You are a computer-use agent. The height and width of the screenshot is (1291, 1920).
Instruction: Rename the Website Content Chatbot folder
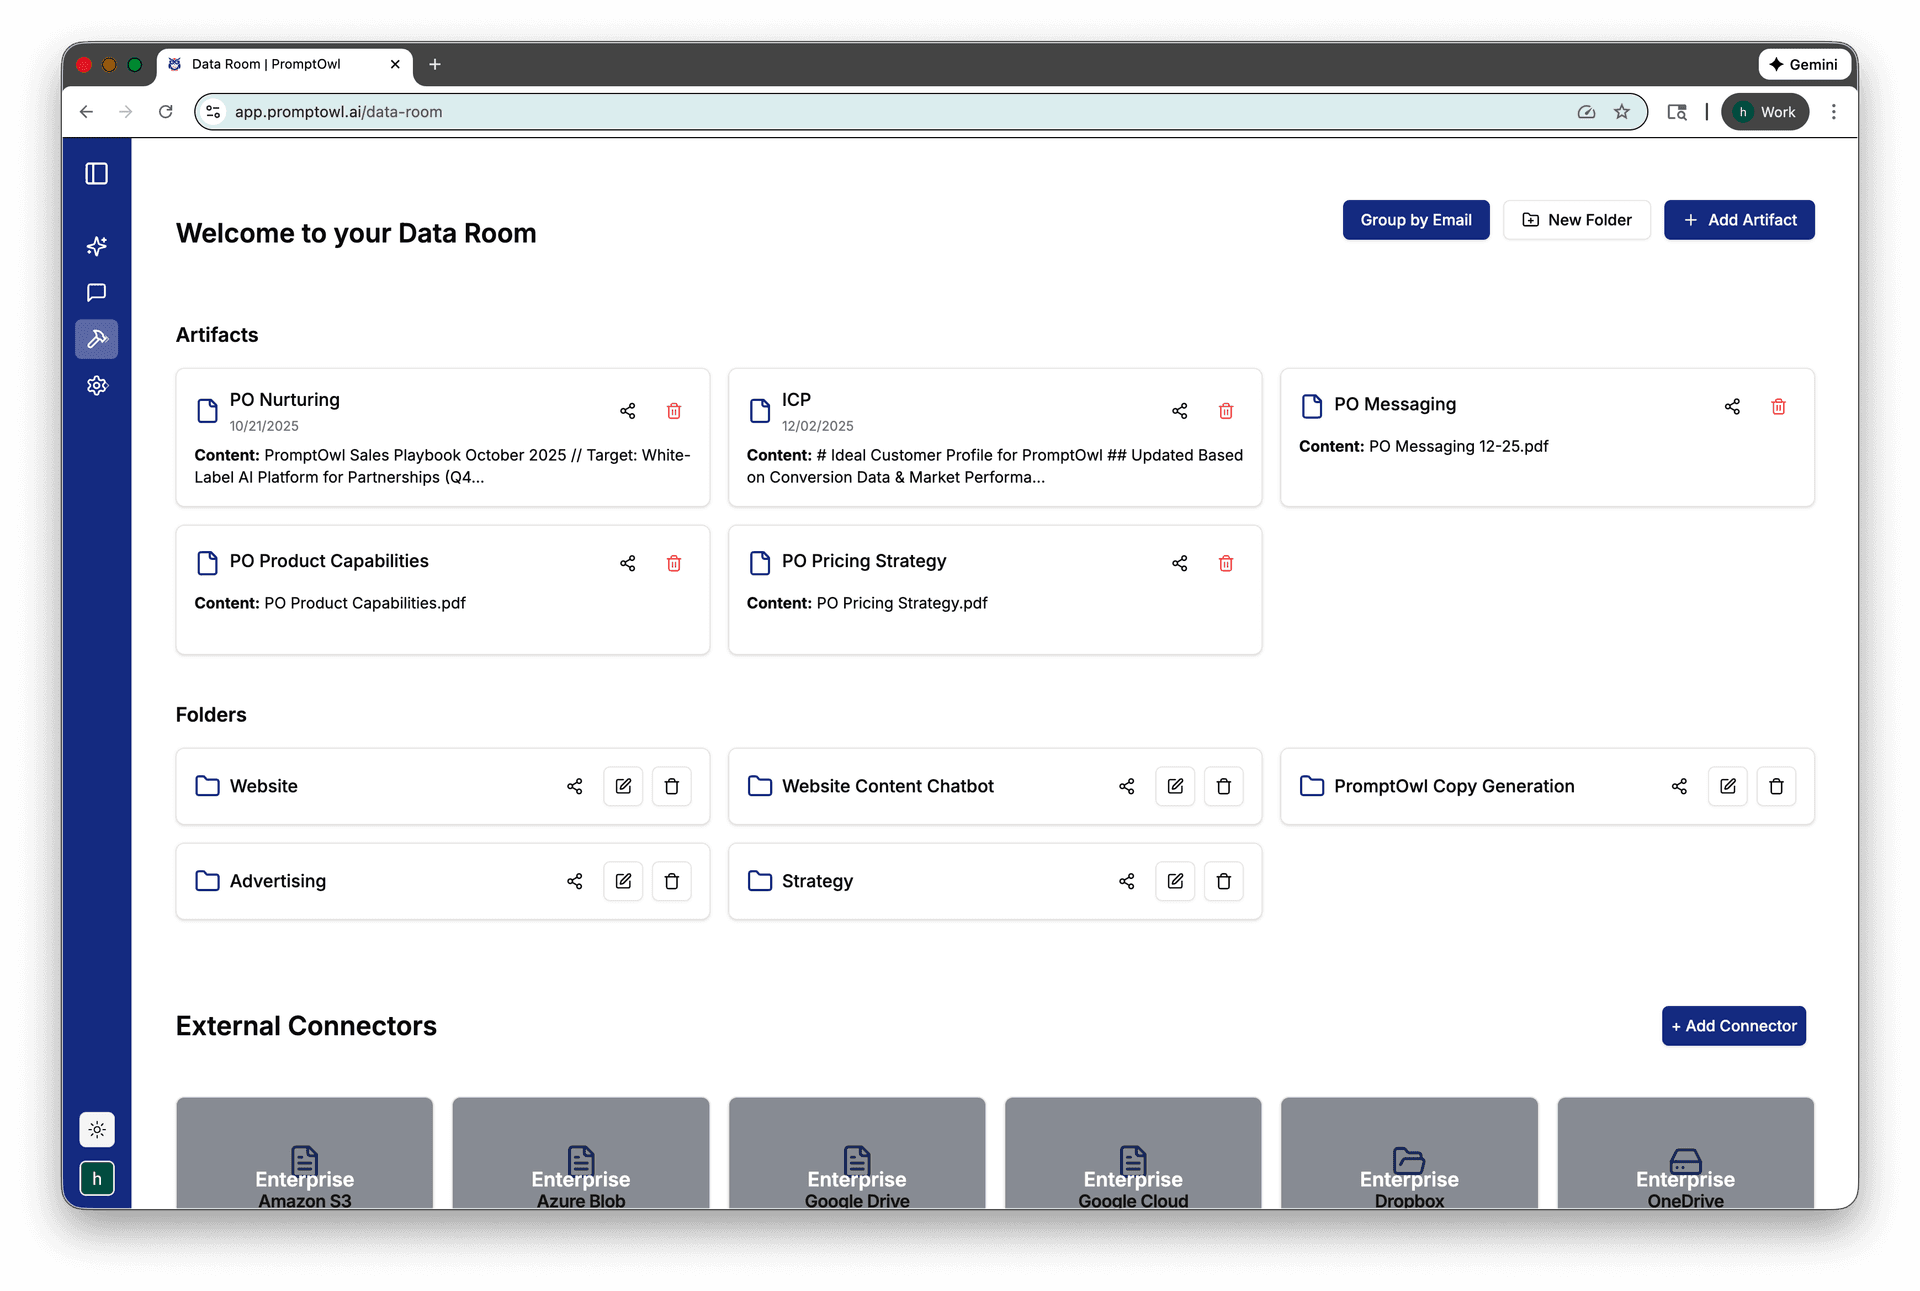[1175, 786]
